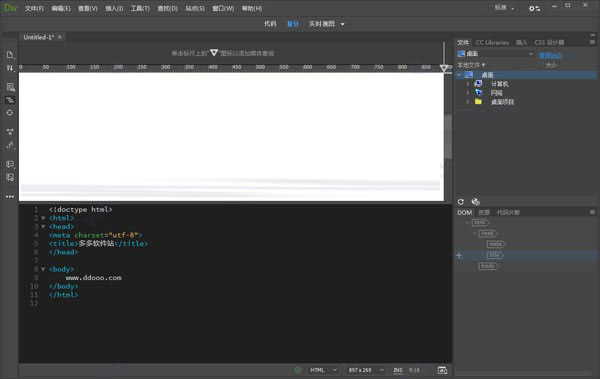Image resolution: width=600 pixels, height=379 pixels.
Task: Open the 查看(V) menu
Action: (88, 8)
